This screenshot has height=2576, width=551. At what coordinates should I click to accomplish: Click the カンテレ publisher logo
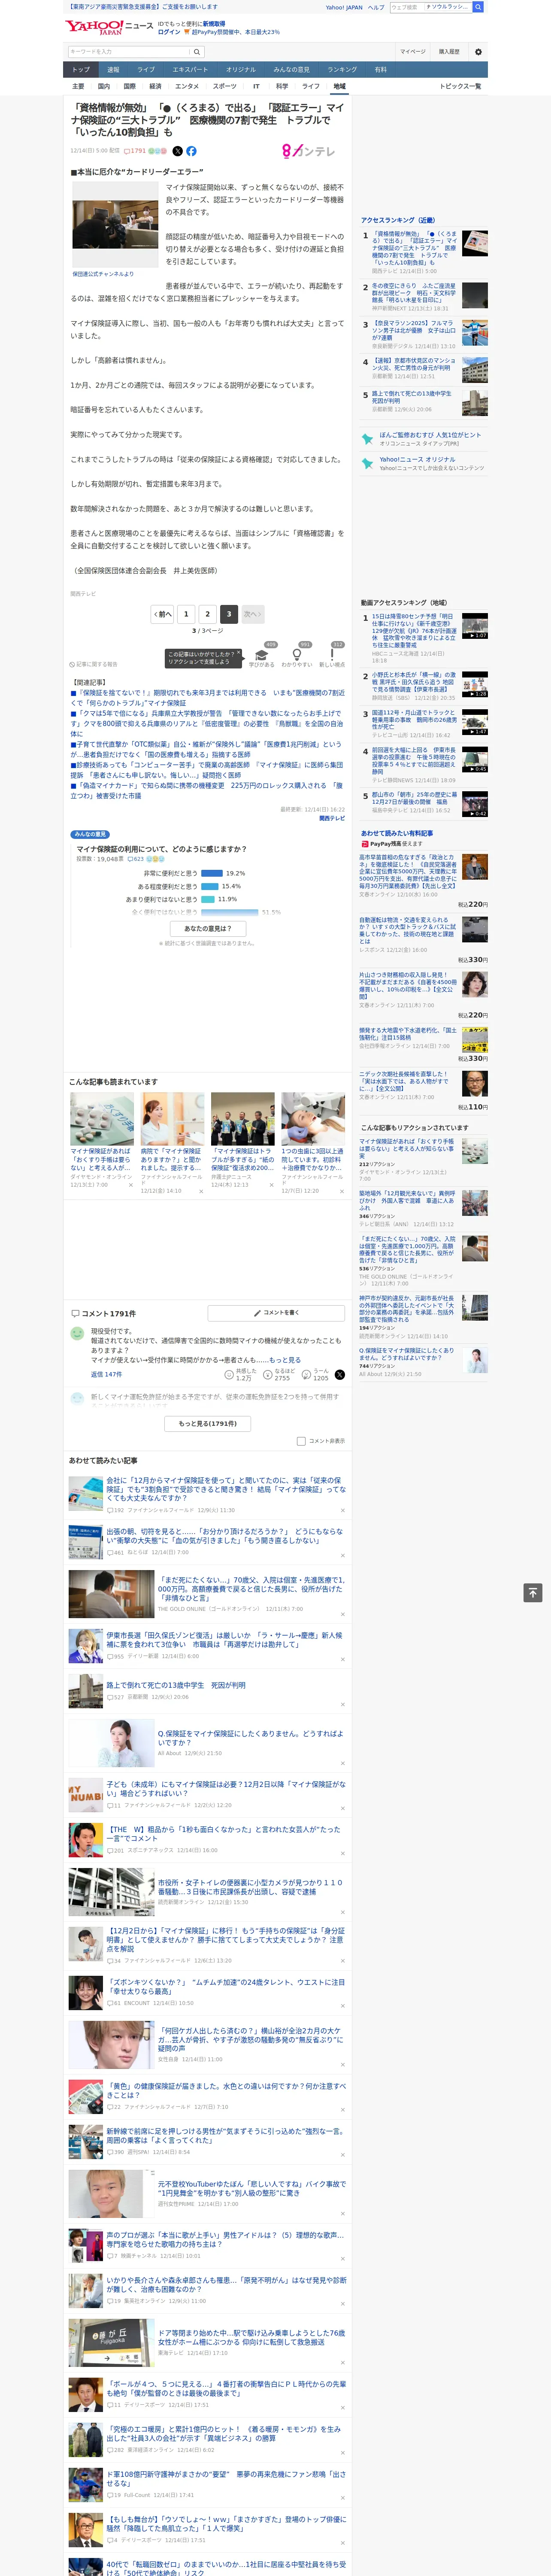(309, 151)
